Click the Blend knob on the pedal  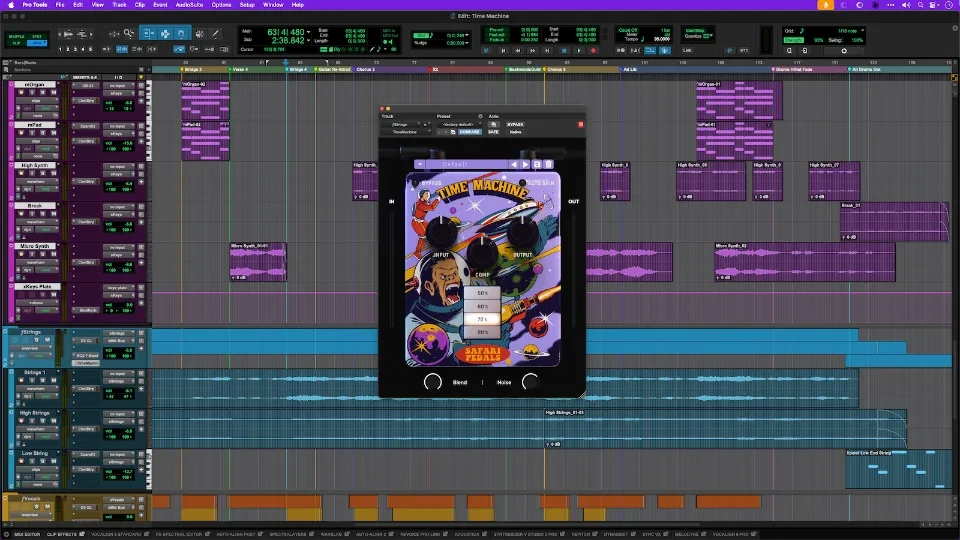click(x=433, y=381)
